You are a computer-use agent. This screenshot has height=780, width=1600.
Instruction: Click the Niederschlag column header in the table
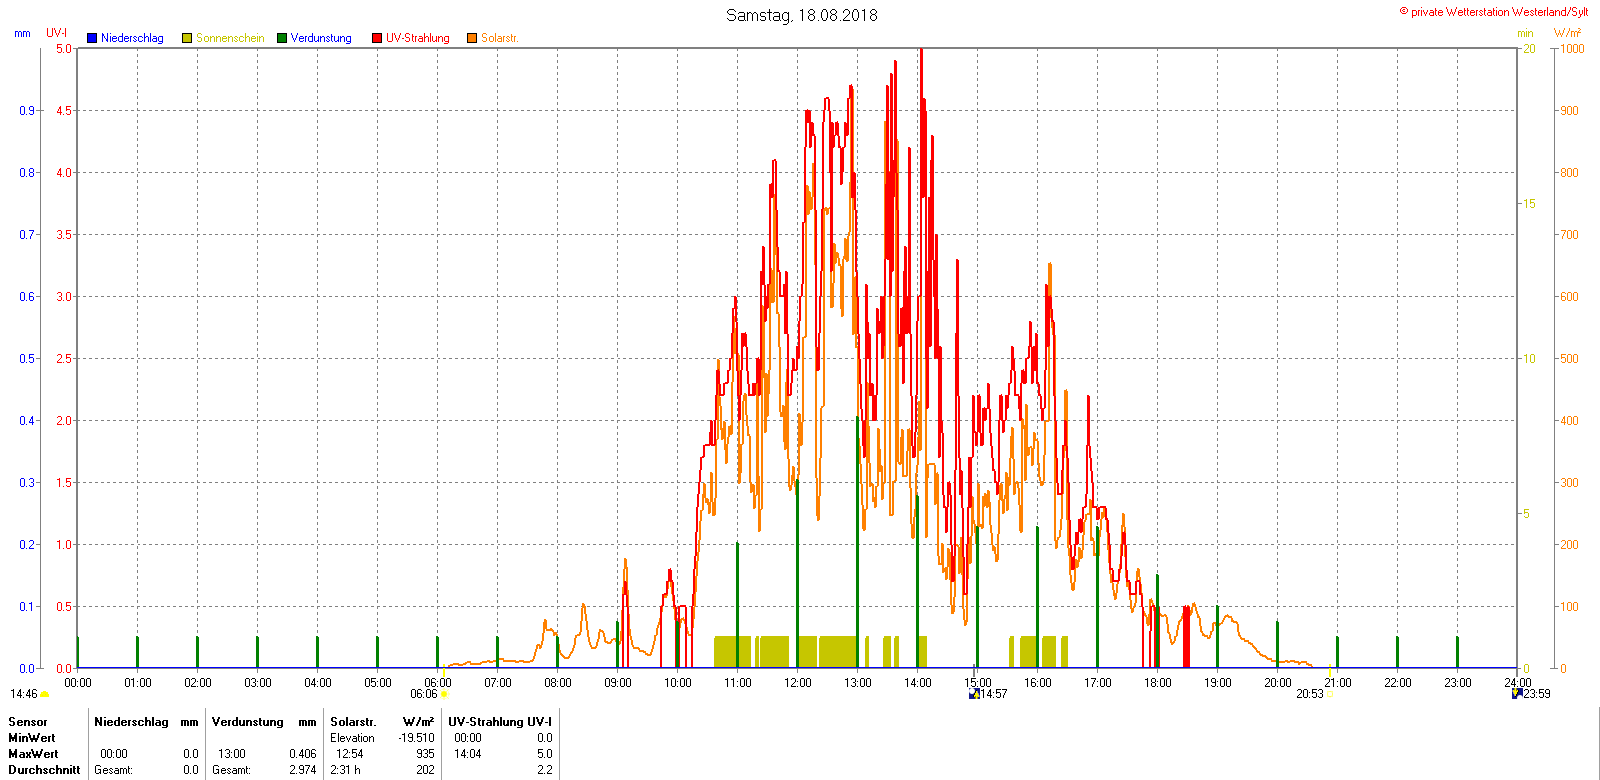tap(131, 722)
